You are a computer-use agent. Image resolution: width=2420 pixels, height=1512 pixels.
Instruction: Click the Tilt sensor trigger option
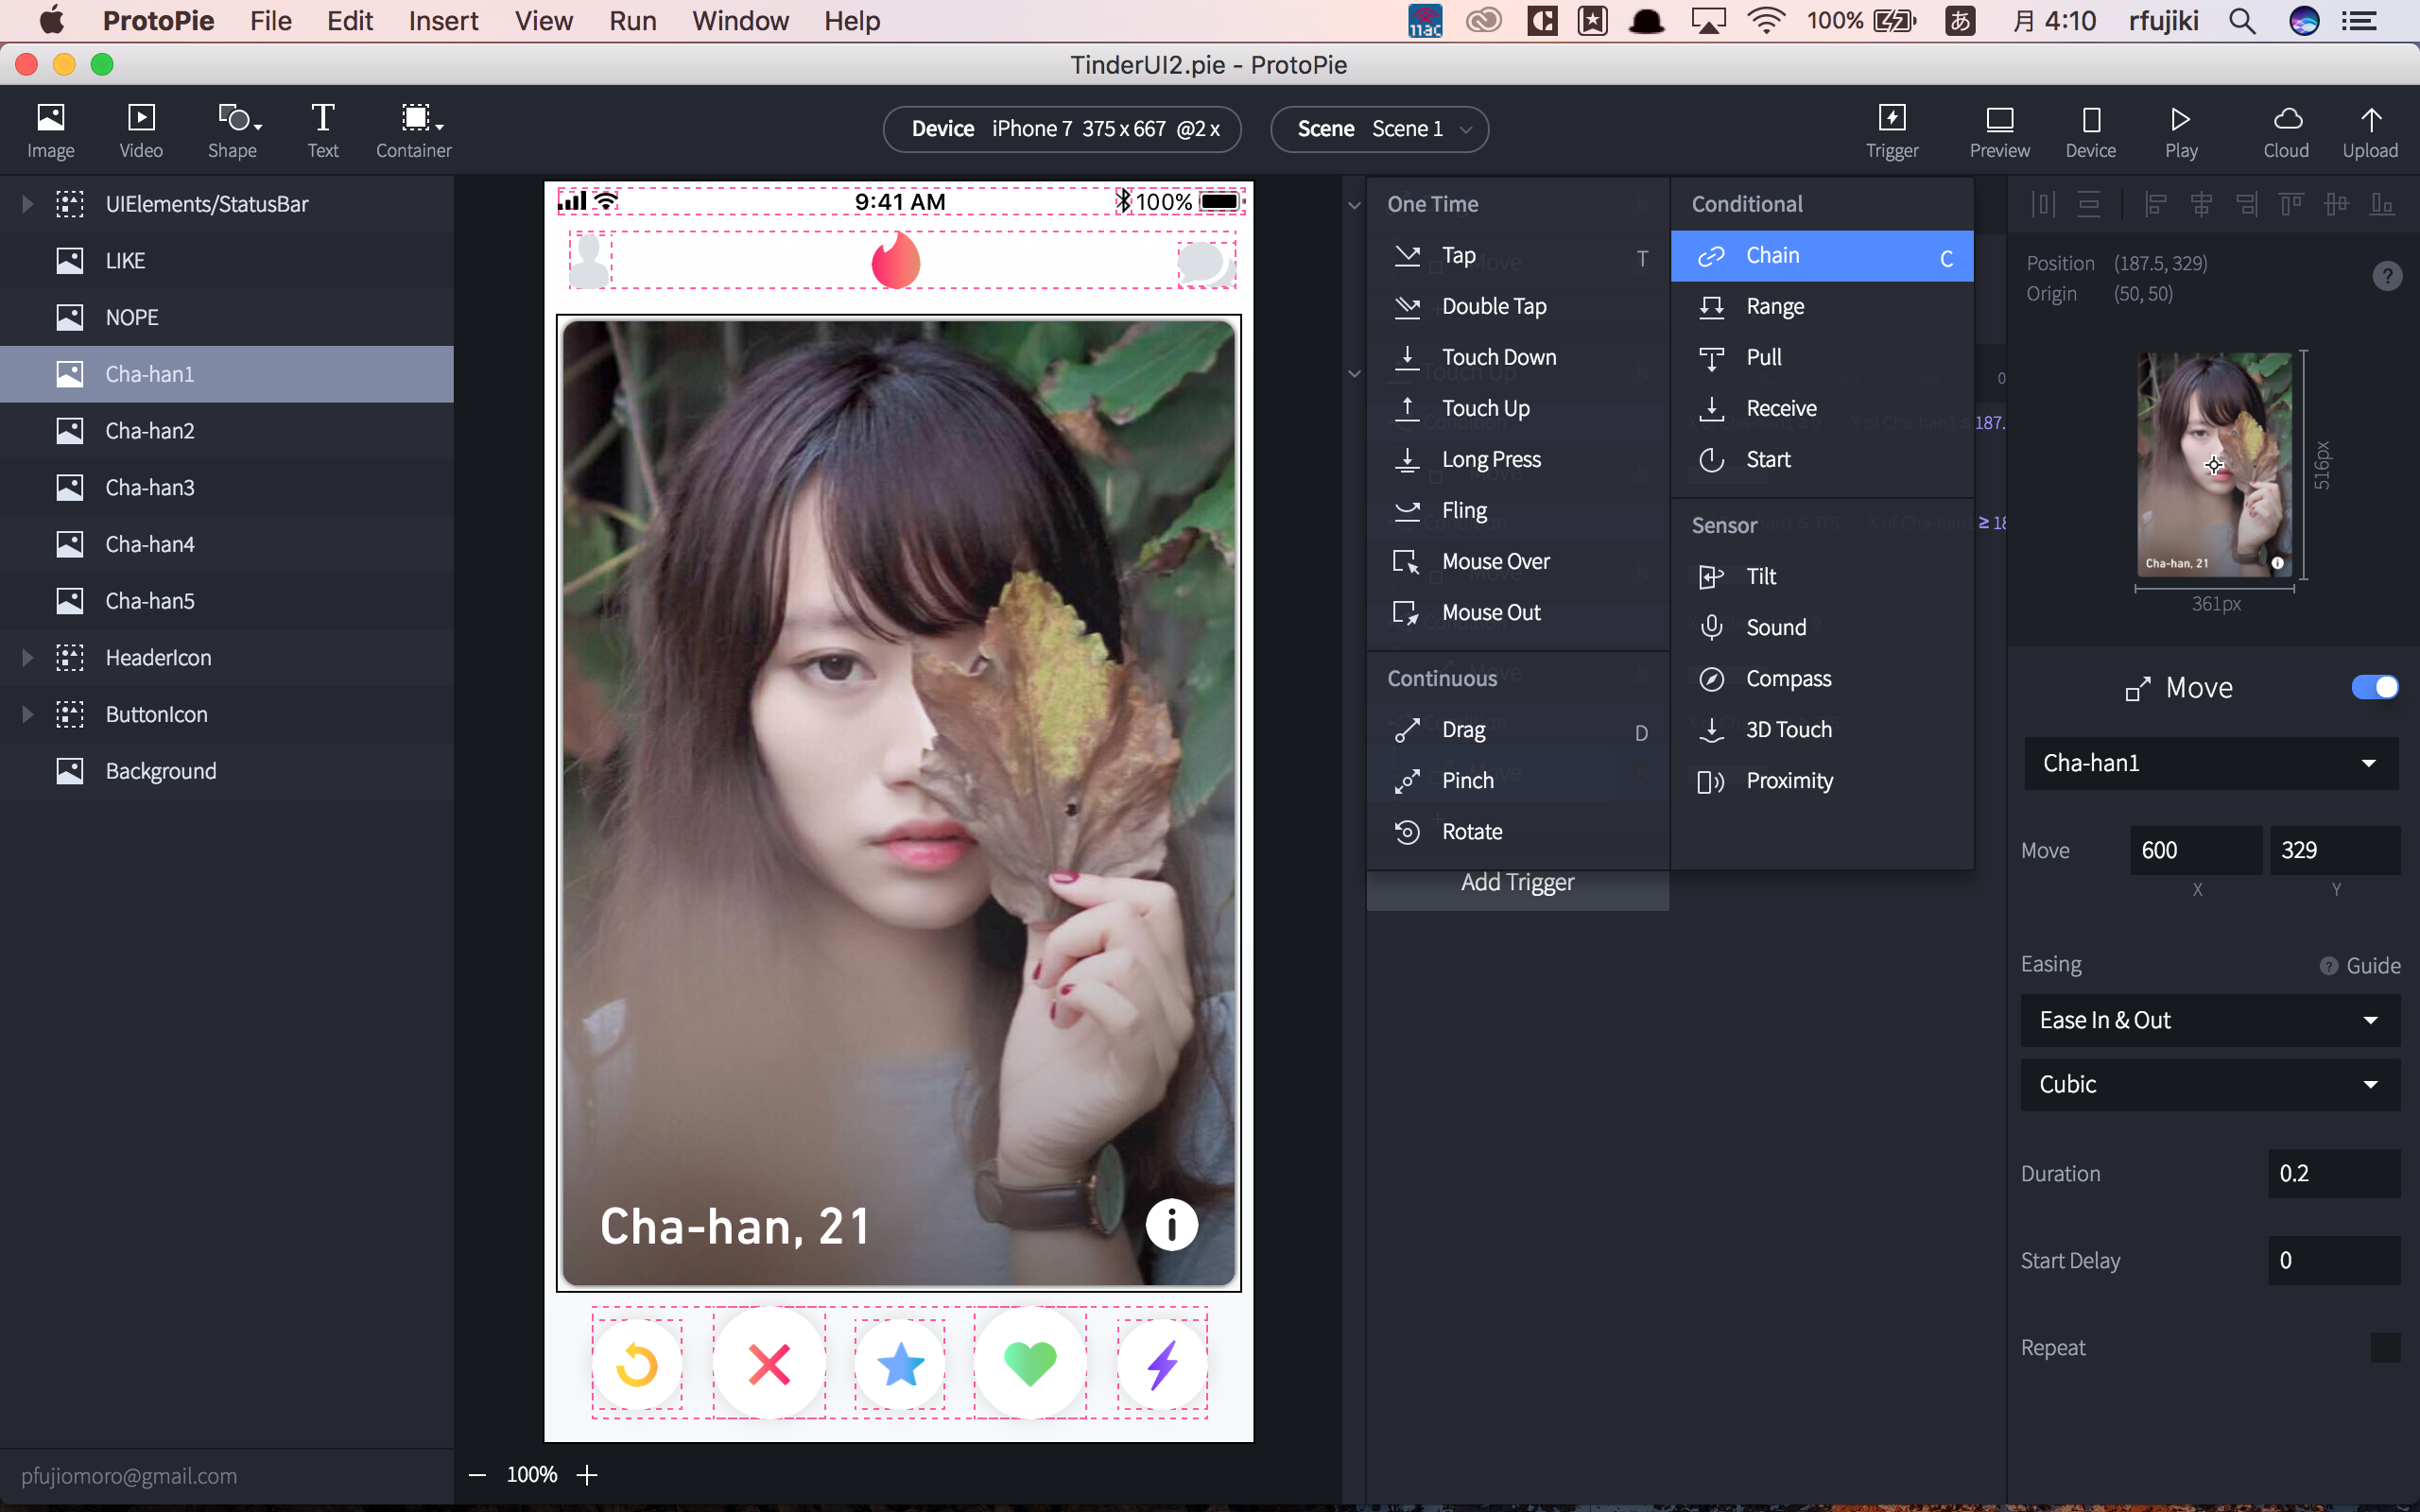[x=1761, y=576]
